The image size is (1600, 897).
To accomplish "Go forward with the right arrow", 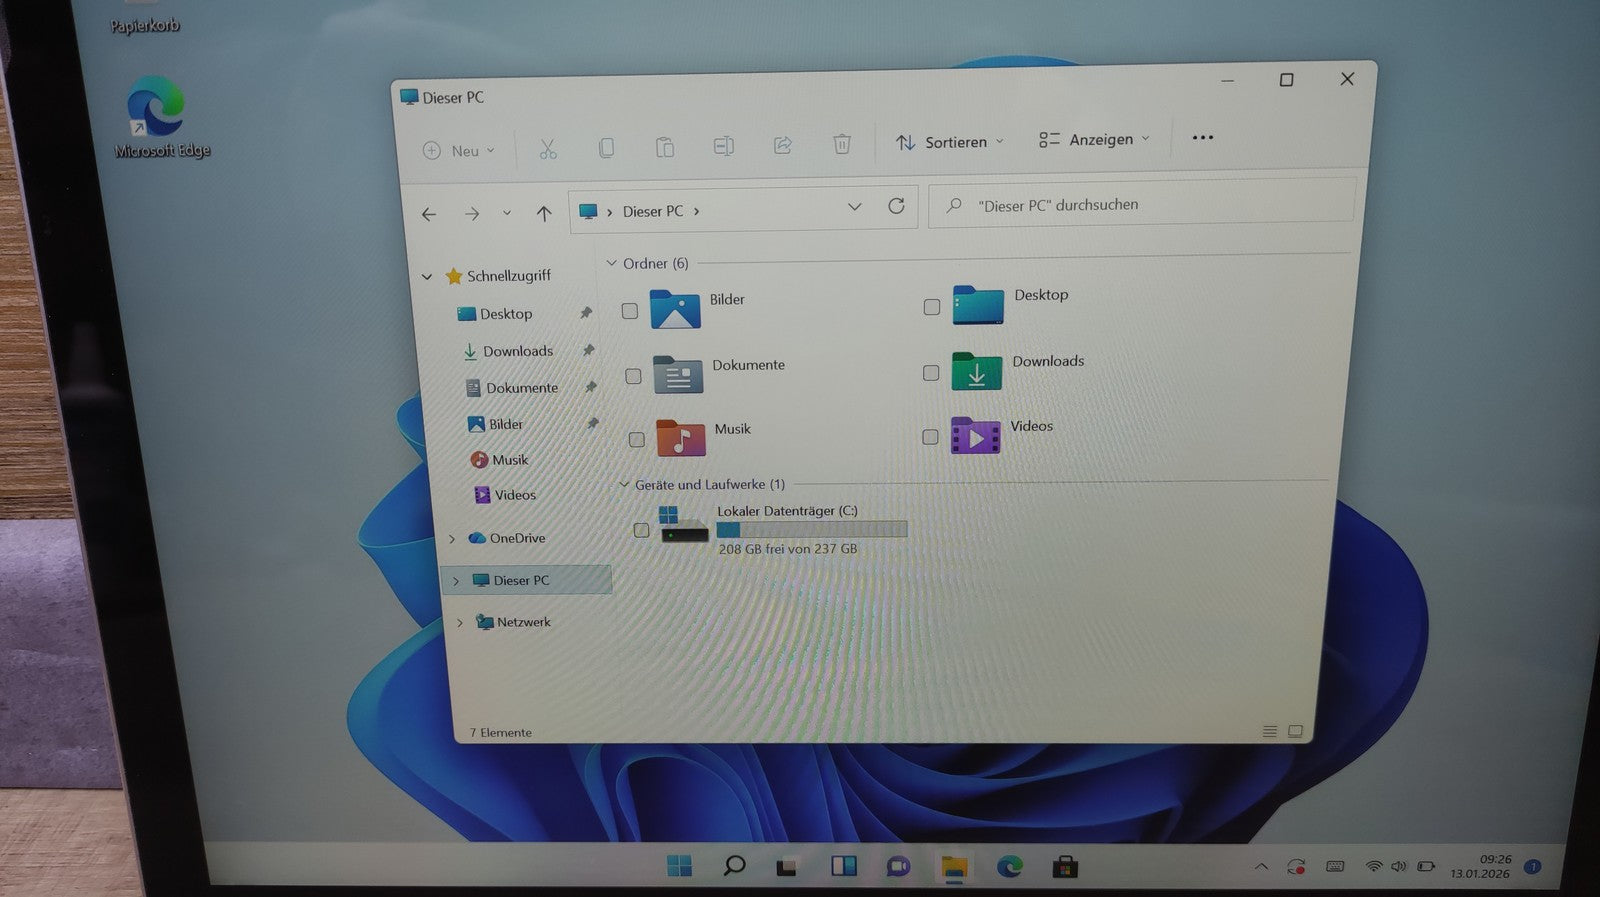I will (x=472, y=213).
